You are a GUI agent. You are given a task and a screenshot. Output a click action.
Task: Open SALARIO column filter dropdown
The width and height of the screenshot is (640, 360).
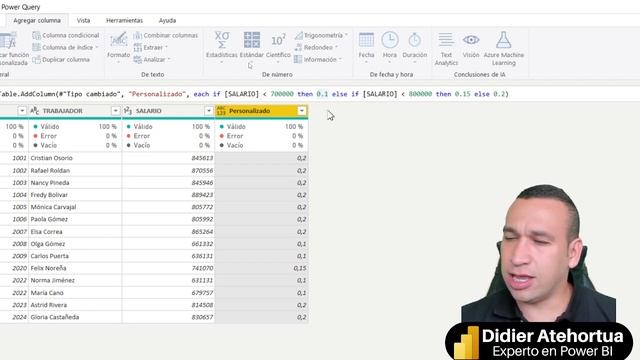click(209, 111)
